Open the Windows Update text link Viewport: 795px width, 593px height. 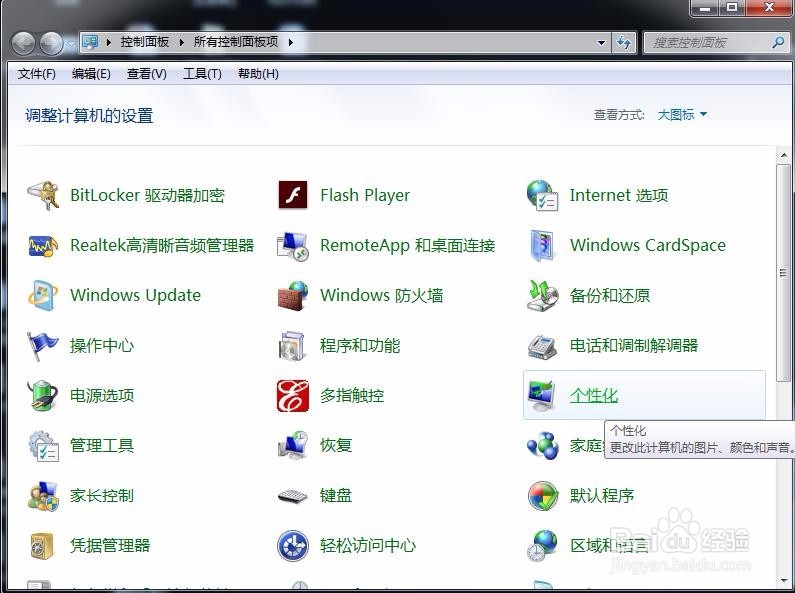pos(135,295)
